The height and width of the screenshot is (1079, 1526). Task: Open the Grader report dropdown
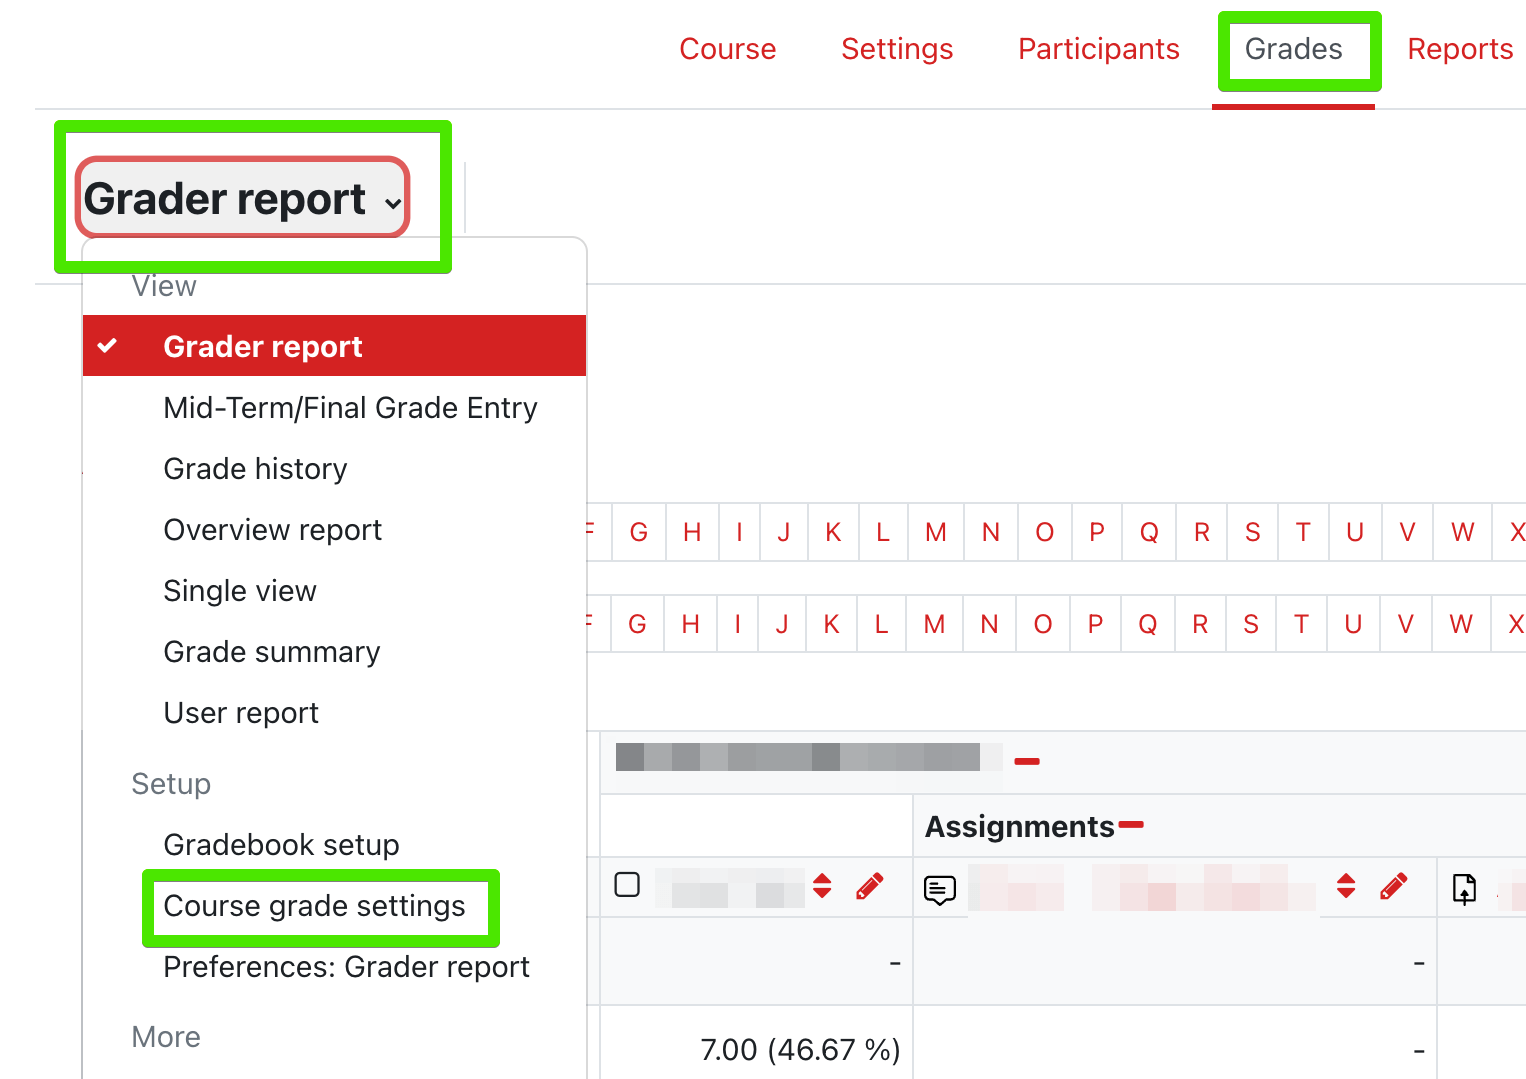(x=241, y=198)
